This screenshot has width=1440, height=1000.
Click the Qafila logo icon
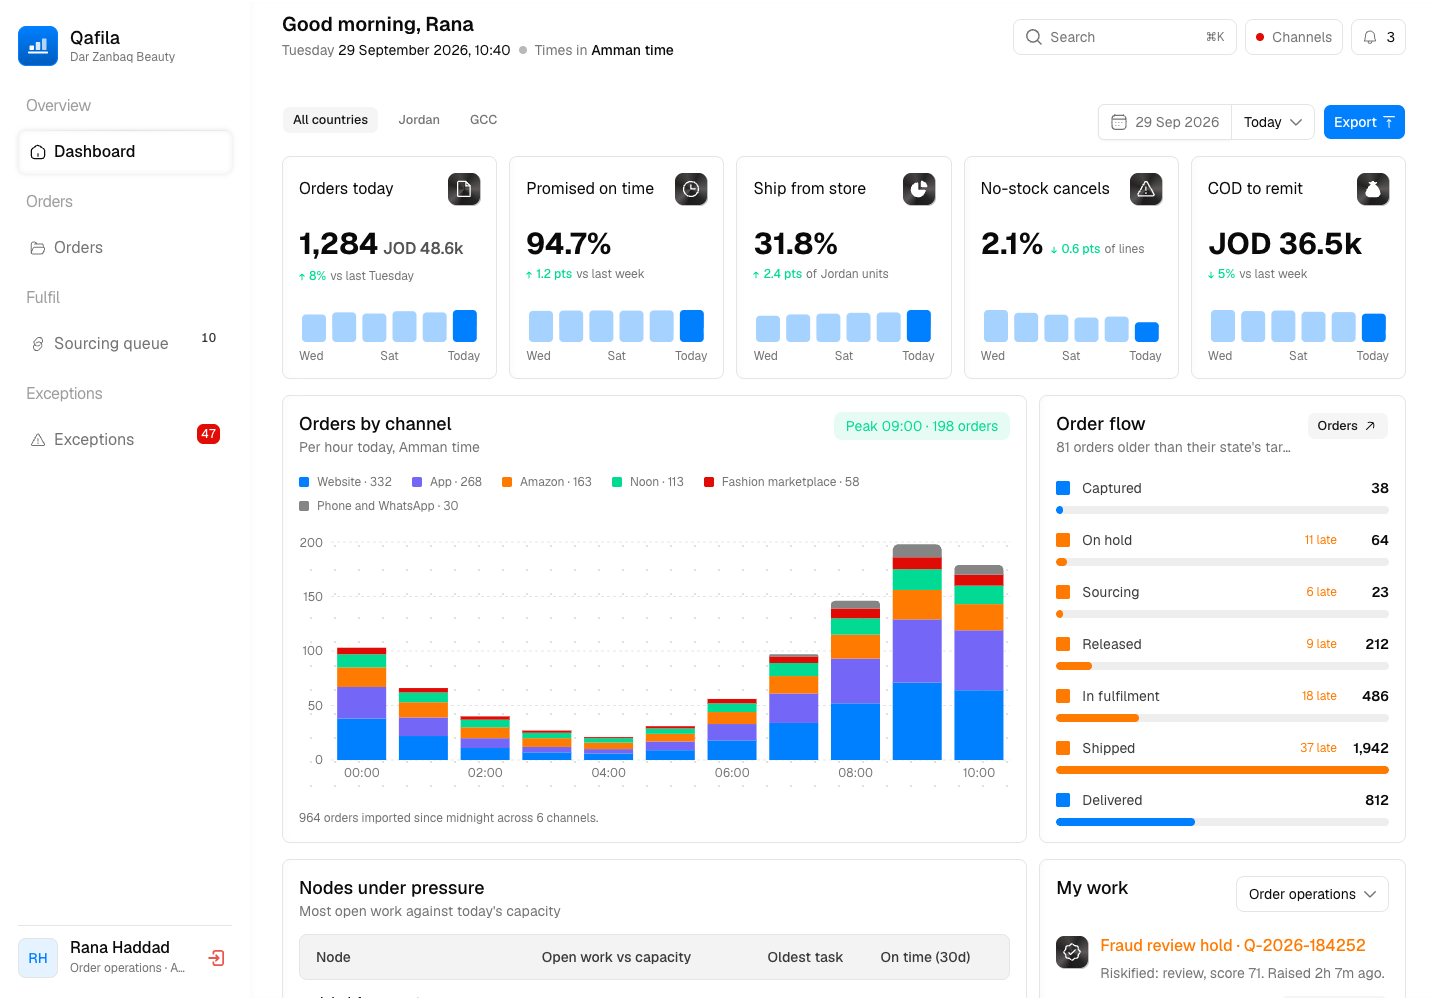pos(38,46)
